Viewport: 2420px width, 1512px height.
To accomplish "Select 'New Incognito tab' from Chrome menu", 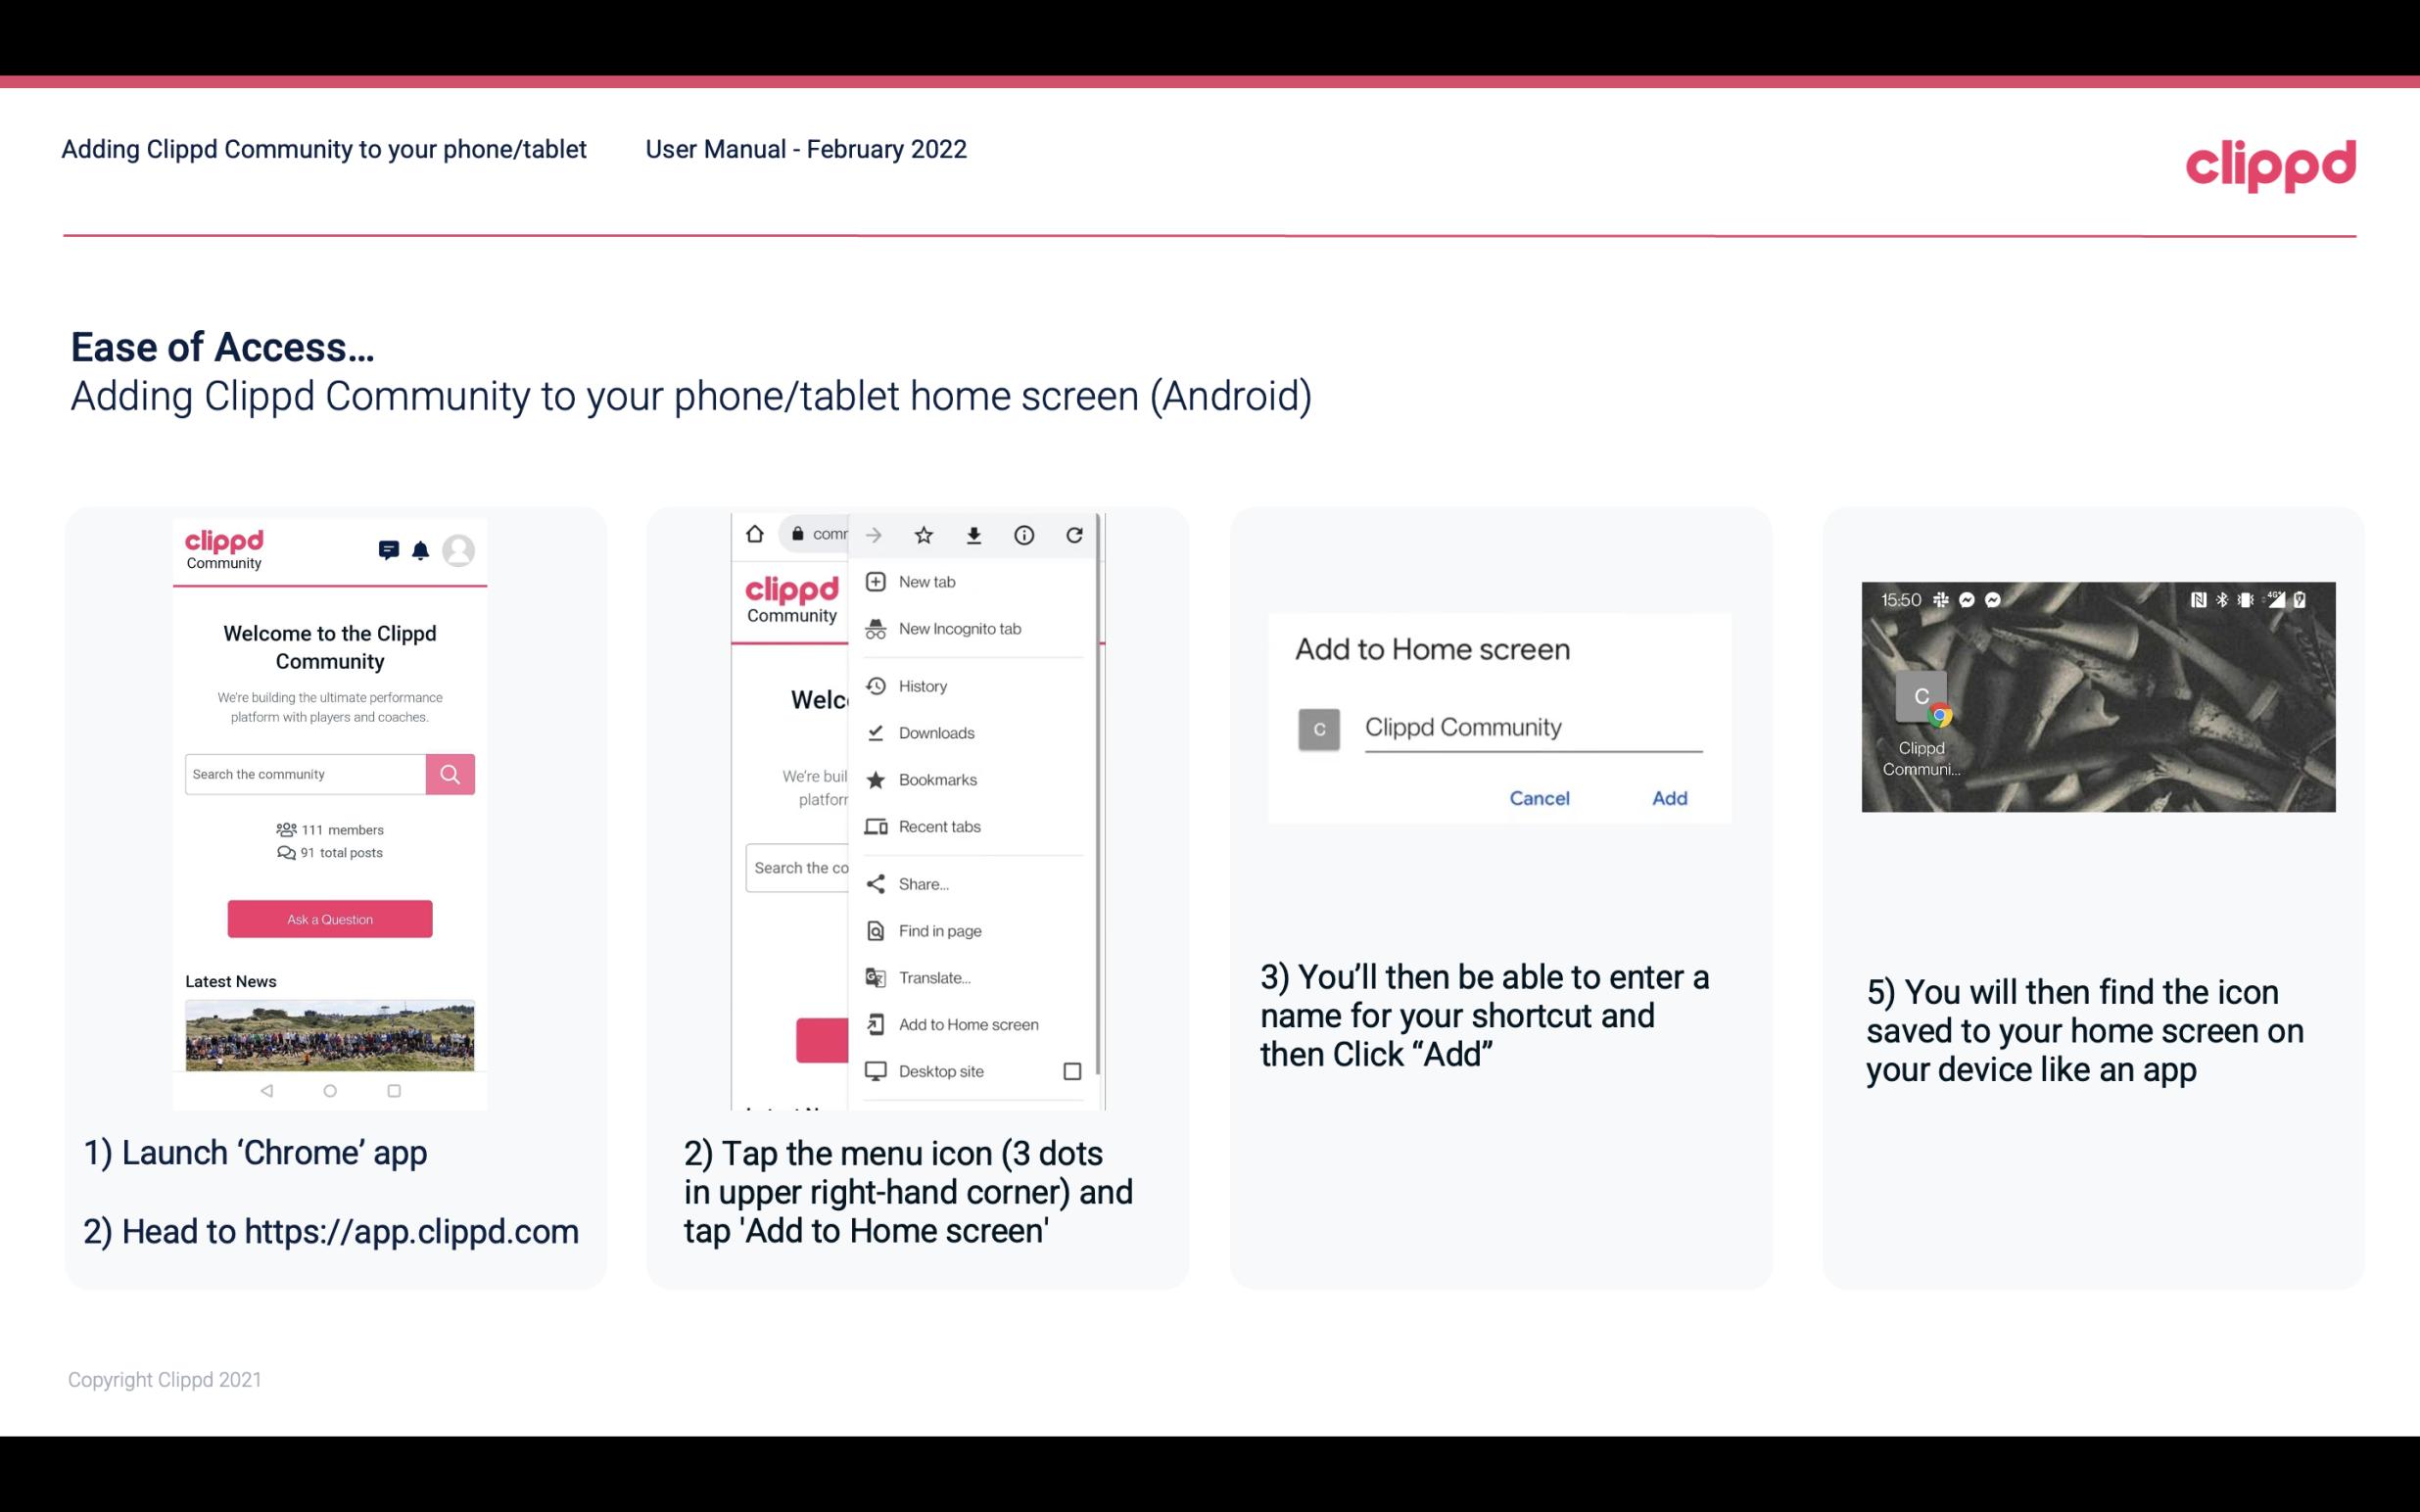I will tap(960, 629).
